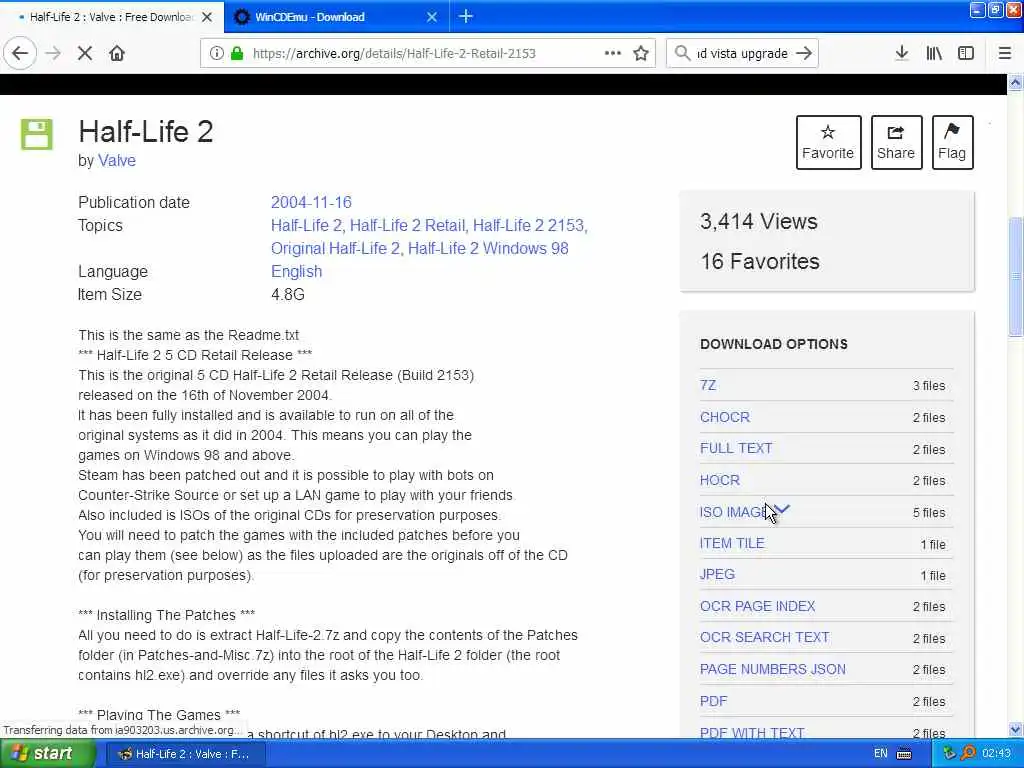Stop loading the page with the X button
The width and height of the screenshot is (1024, 768).
point(84,53)
